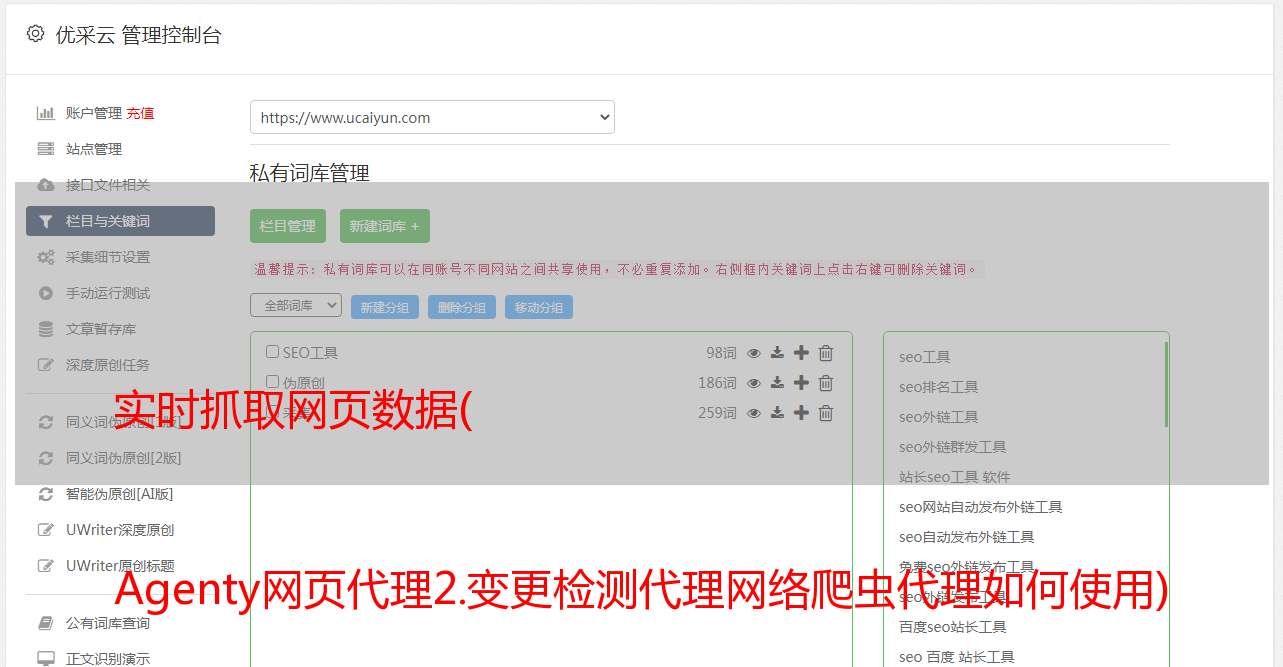The width and height of the screenshot is (1283, 667).
Task: Click the red 充值 link
Action: tap(140, 113)
